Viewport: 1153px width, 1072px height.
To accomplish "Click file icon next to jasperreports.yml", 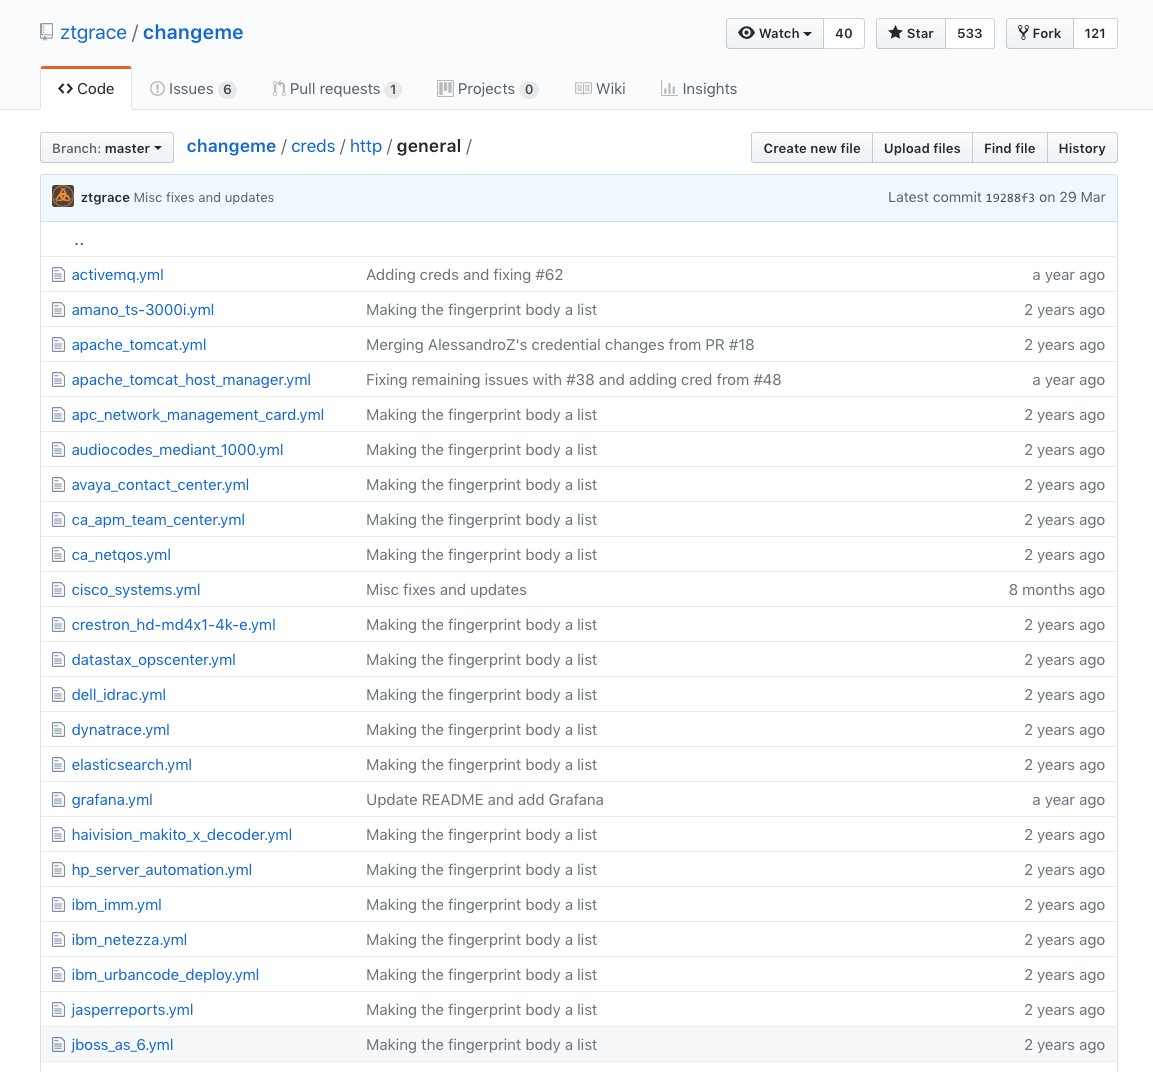I will [x=59, y=1010].
